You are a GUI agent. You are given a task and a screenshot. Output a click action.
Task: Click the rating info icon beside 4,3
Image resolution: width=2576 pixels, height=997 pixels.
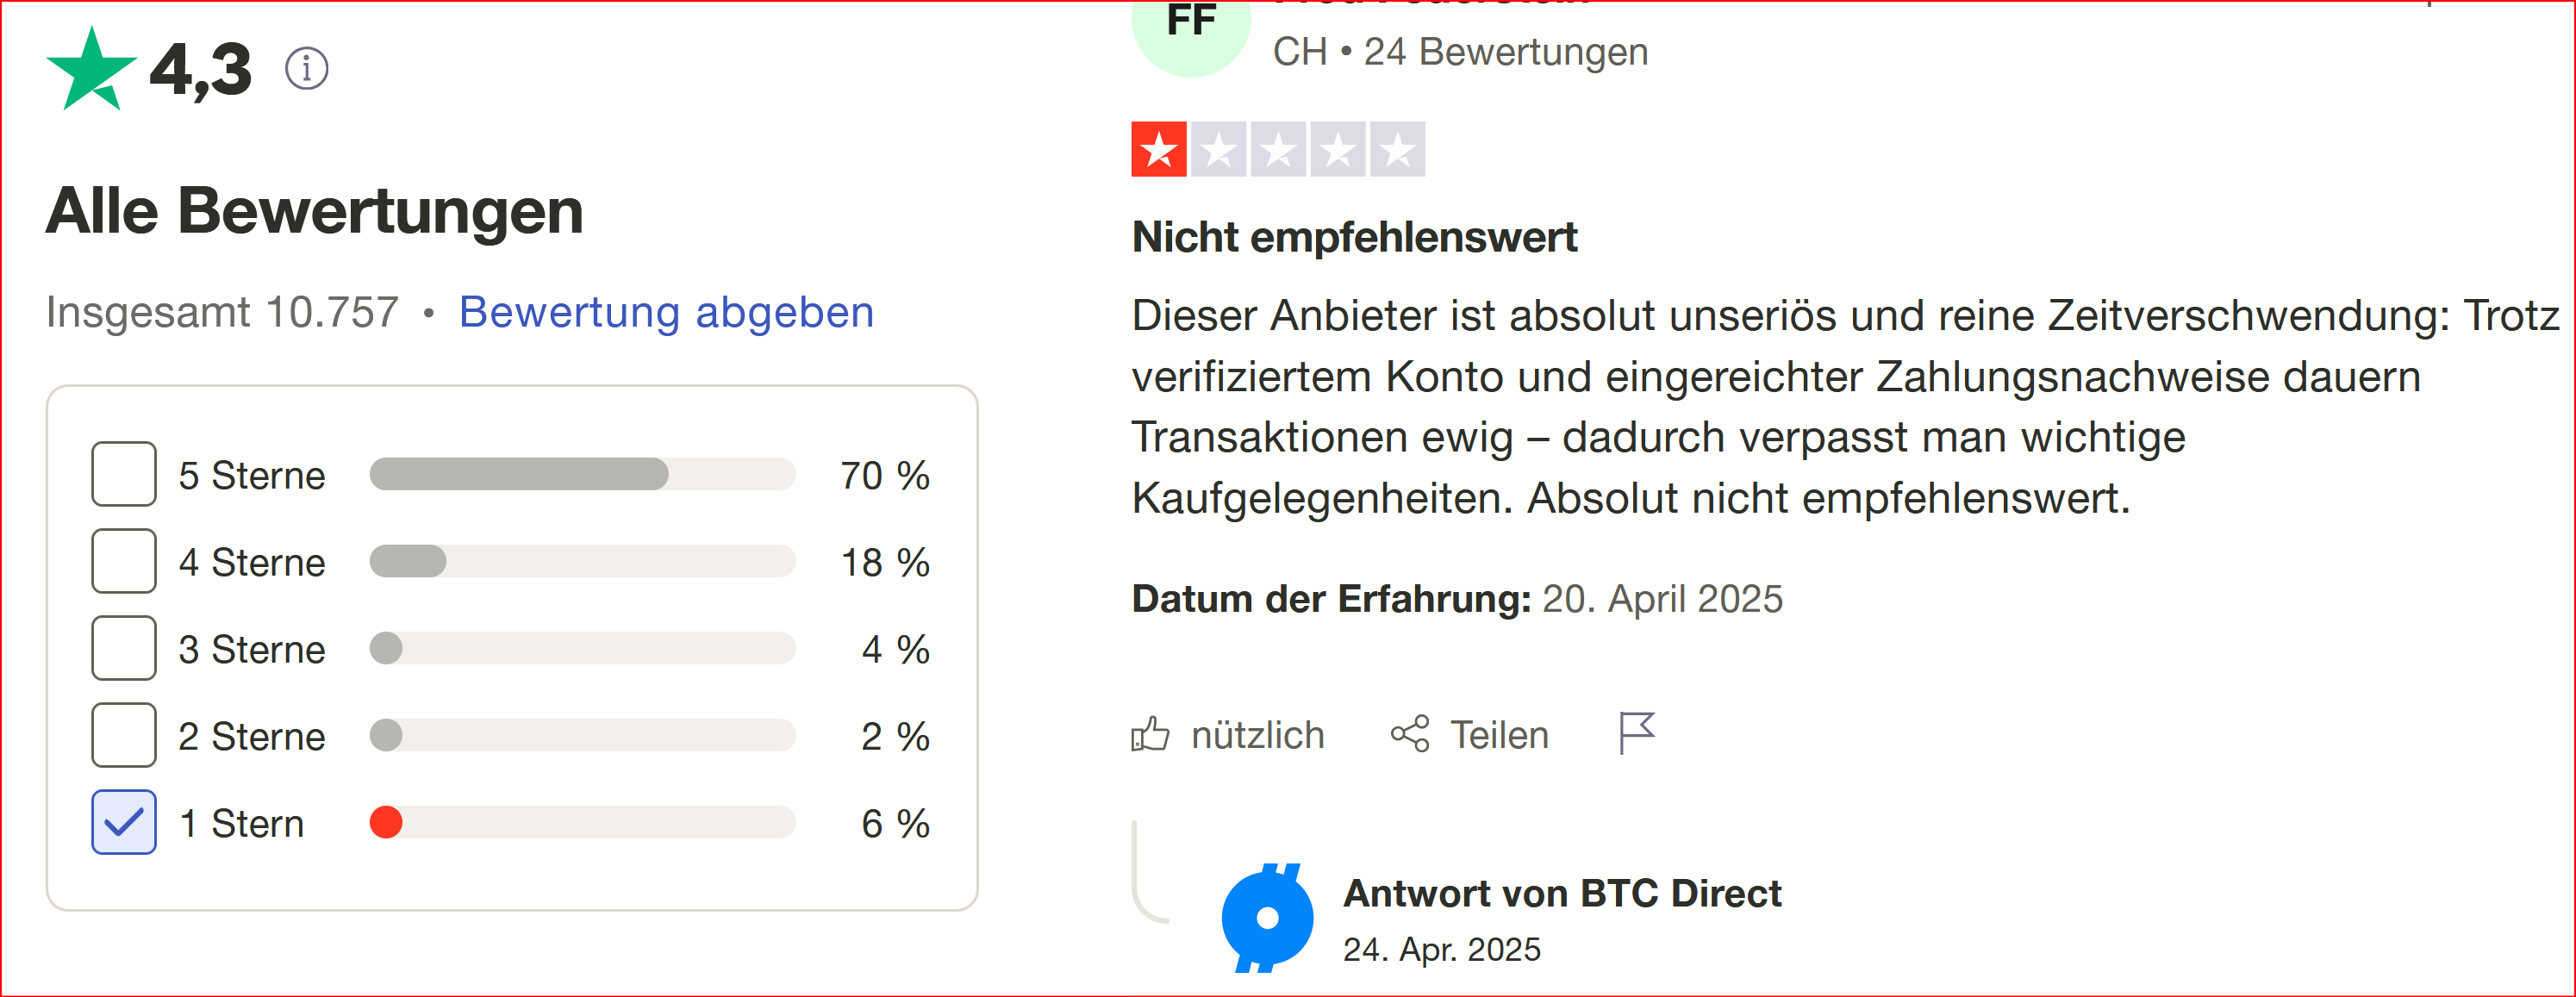[x=306, y=68]
